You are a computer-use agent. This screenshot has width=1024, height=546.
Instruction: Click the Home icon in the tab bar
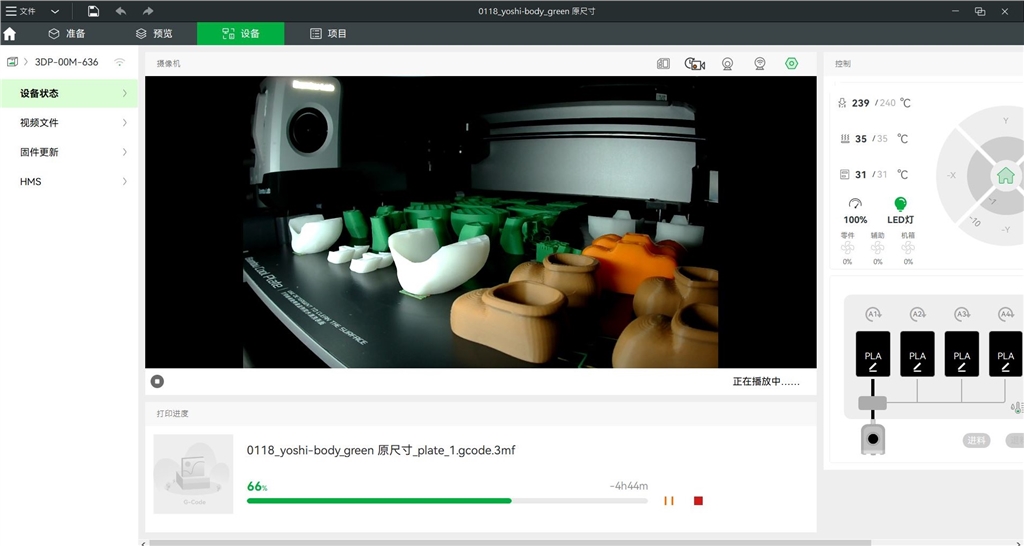pyautogui.click(x=10, y=33)
